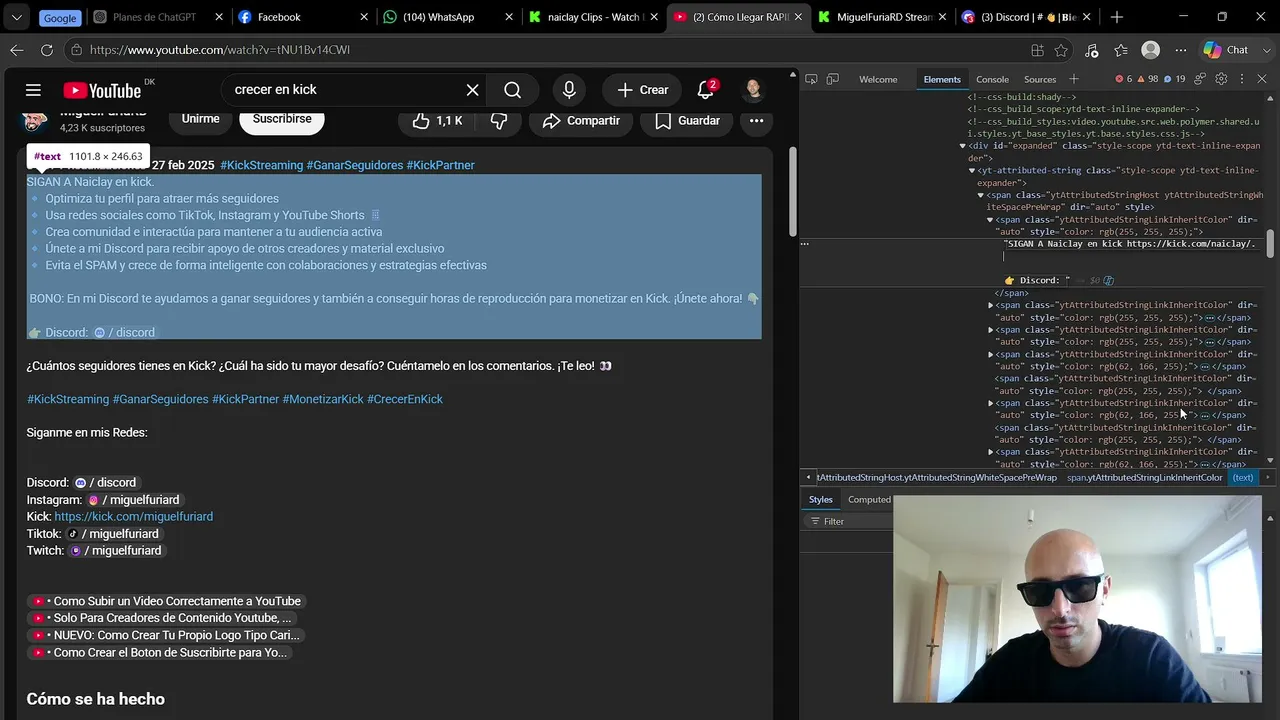The image size is (1280, 720).
Task: Open more actions menu beside Guardar
Action: [x=757, y=121]
